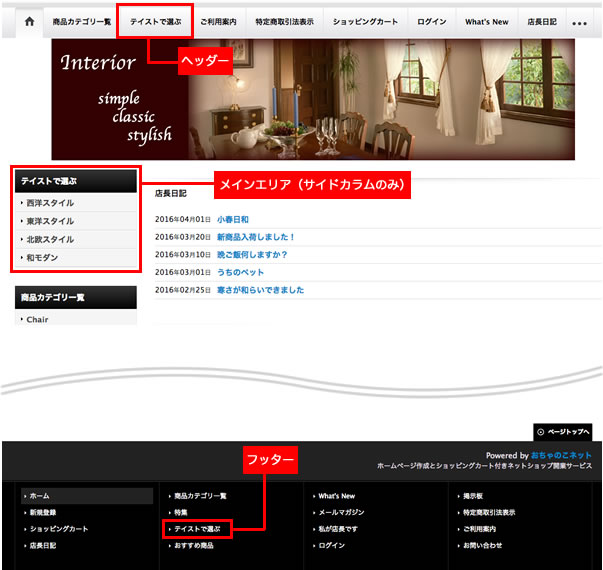Click footer link テイストで選ぶ
Viewport: 603px width, 570px height.
pos(197,529)
